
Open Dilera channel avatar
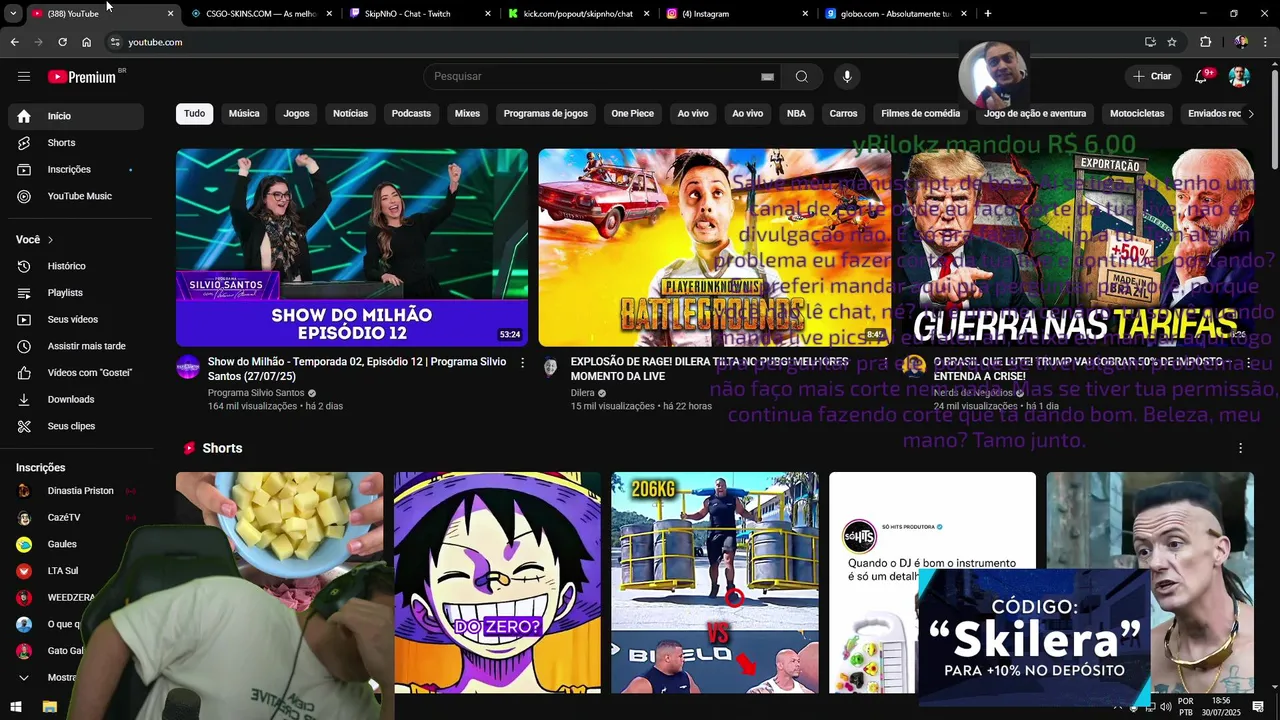550,367
